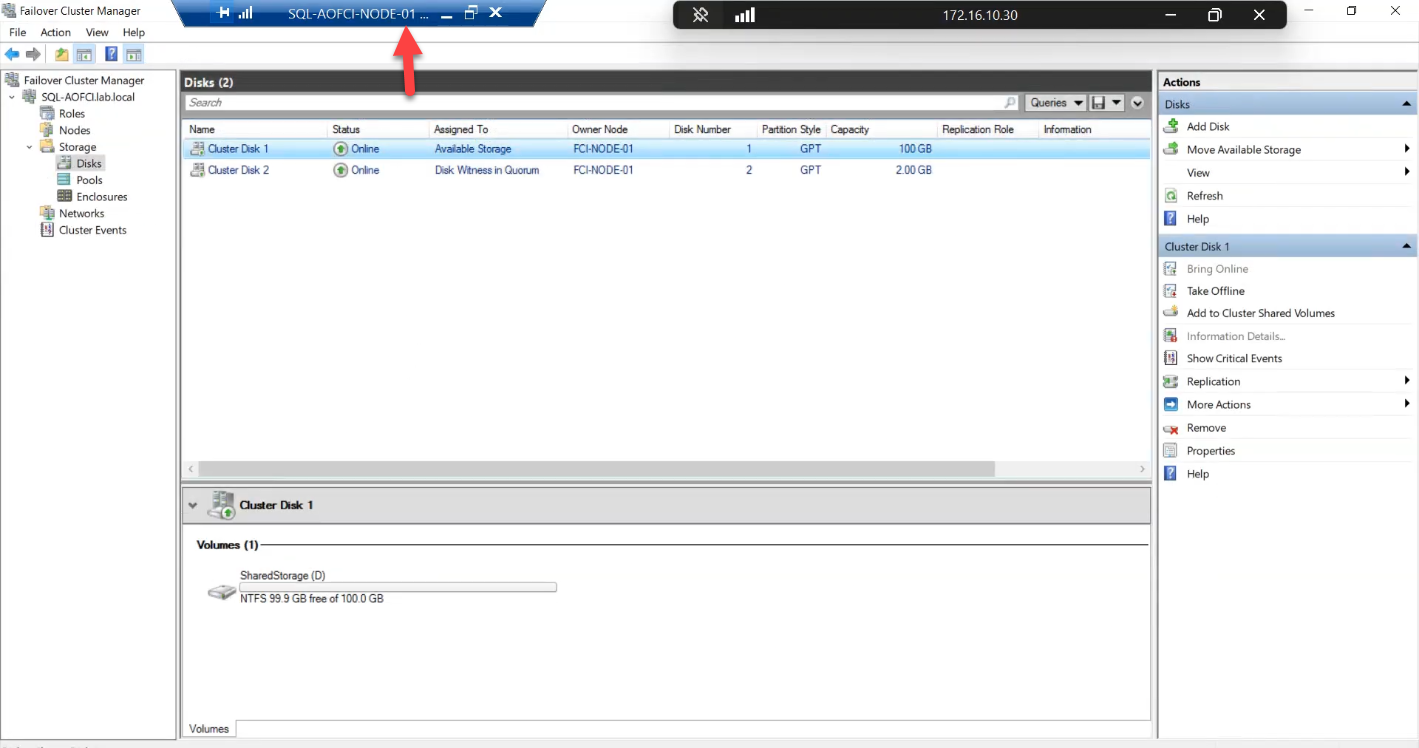1419x748 pixels.
Task: Select Nodes in the console tree
Action: pos(74,130)
